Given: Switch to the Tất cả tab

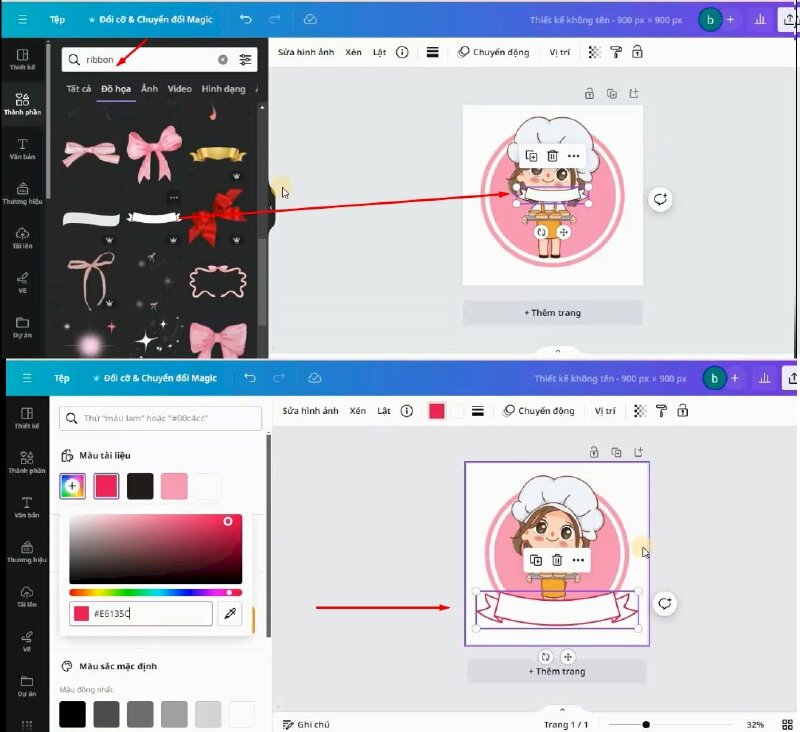Looking at the screenshot, I should click(79, 89).
